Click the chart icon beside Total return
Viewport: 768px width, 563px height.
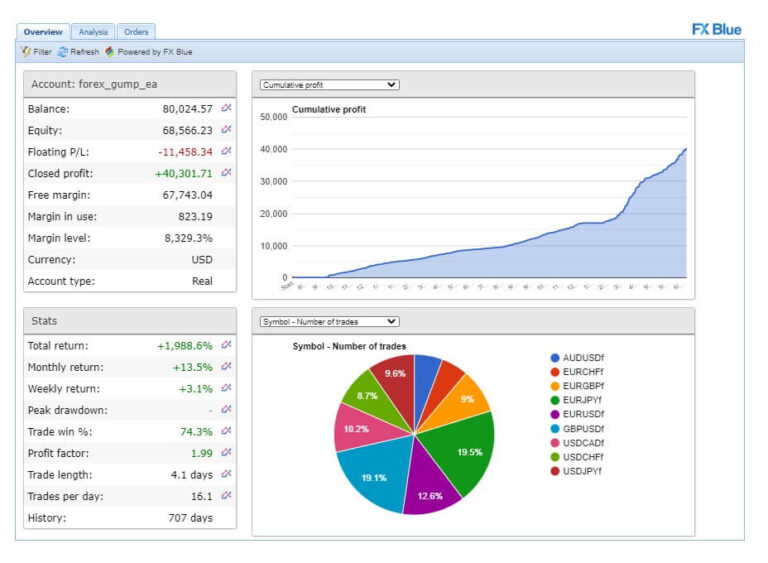pyautogui.click(x=226, y=345)
